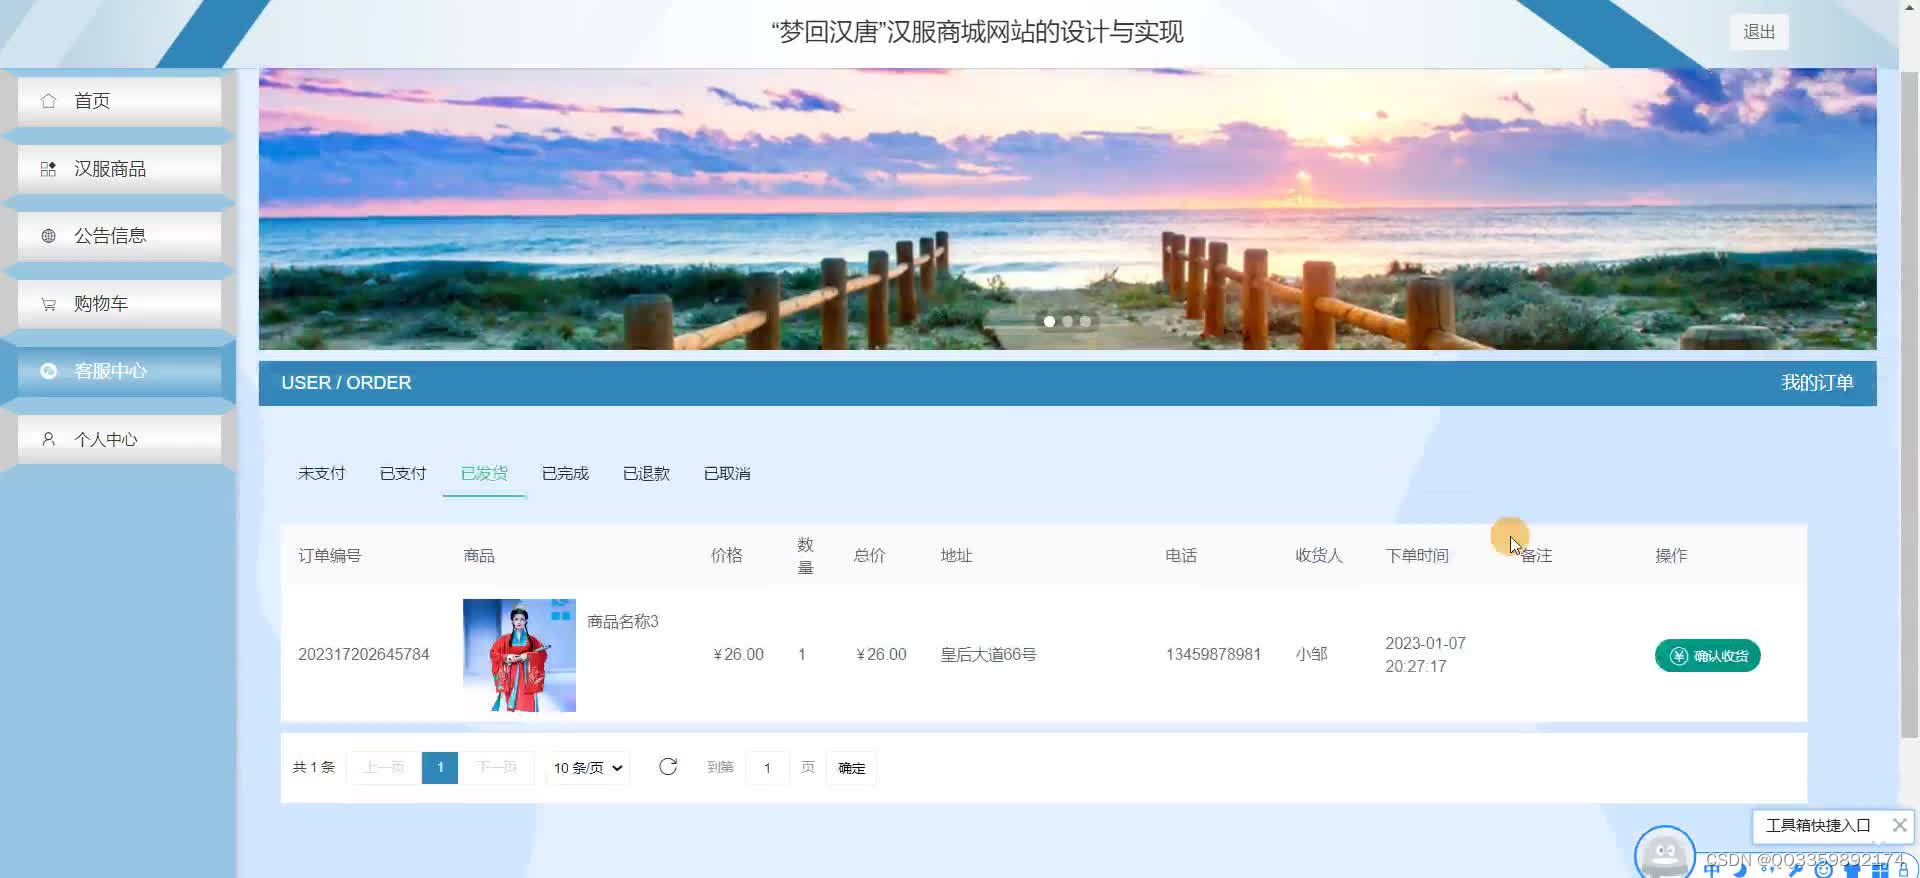Click the 到第 page number input
1920x878 pixels.
coord(768,768)
